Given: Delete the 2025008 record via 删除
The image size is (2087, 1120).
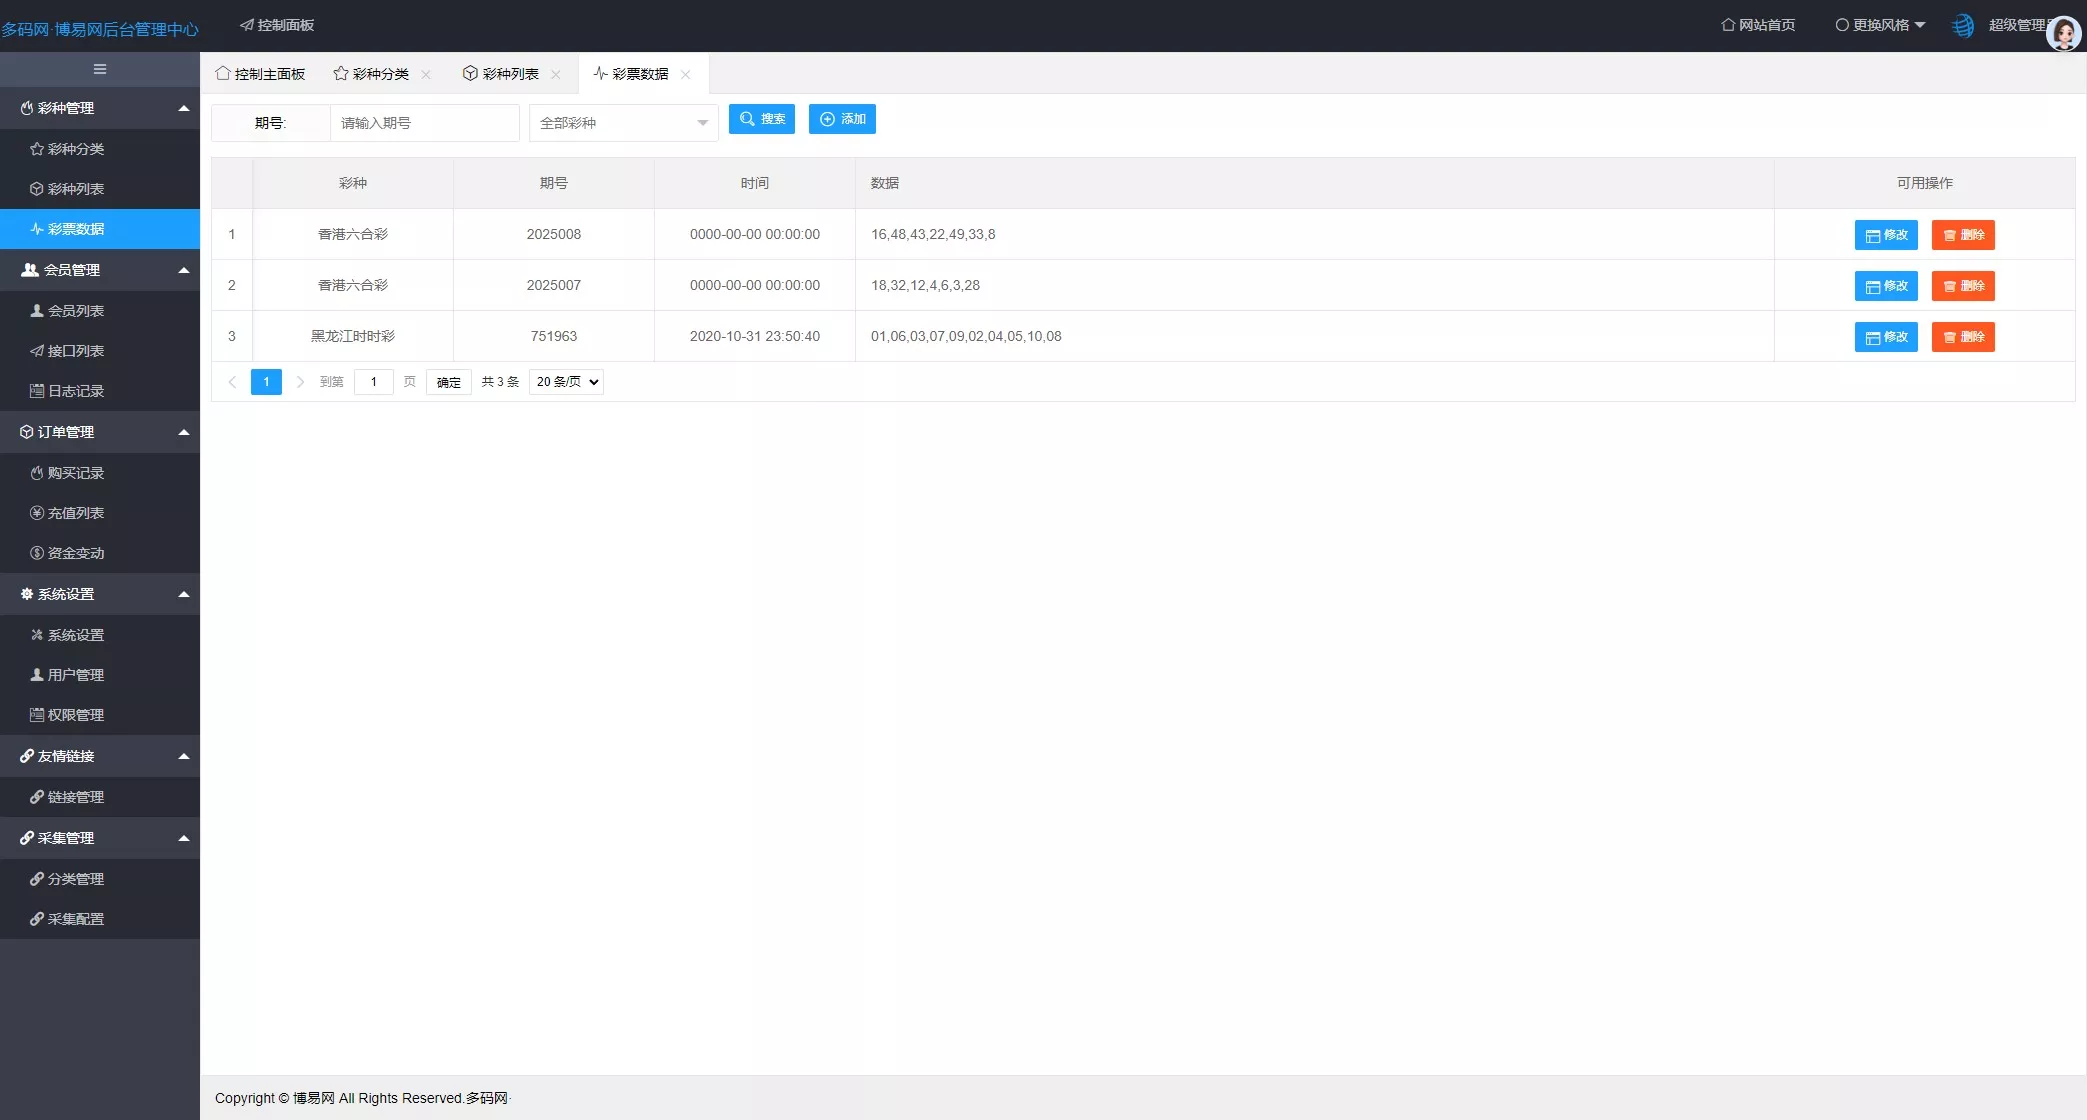Looking at the screenshot, I should (1963, 235).
